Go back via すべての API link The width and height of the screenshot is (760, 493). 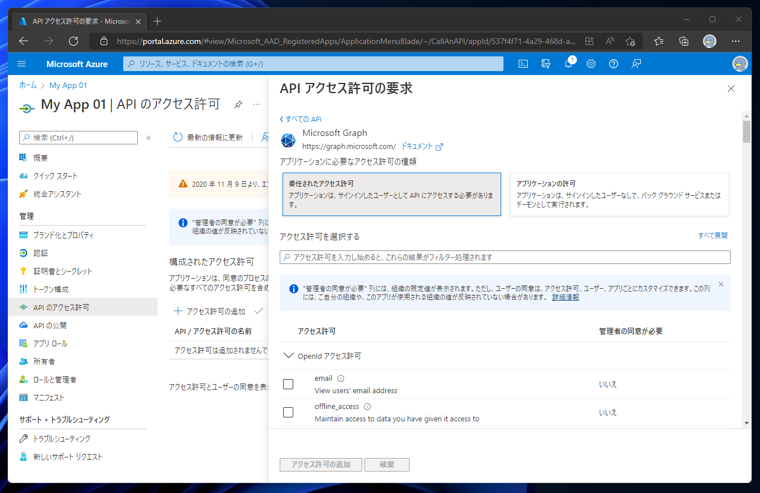(301, 119)
